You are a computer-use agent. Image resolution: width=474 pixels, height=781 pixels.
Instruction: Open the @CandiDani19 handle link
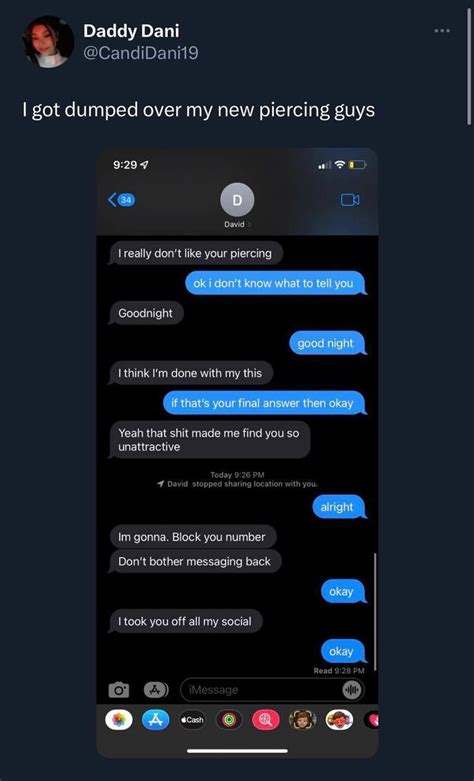click(x=141, y=52)
